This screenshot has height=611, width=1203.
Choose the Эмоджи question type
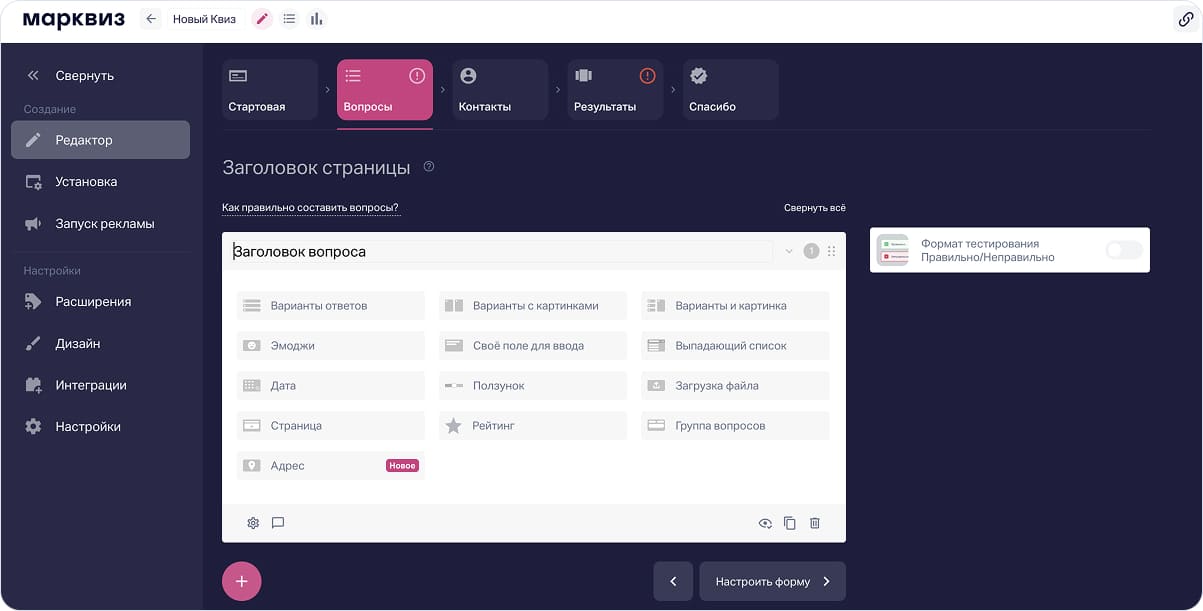331,346
